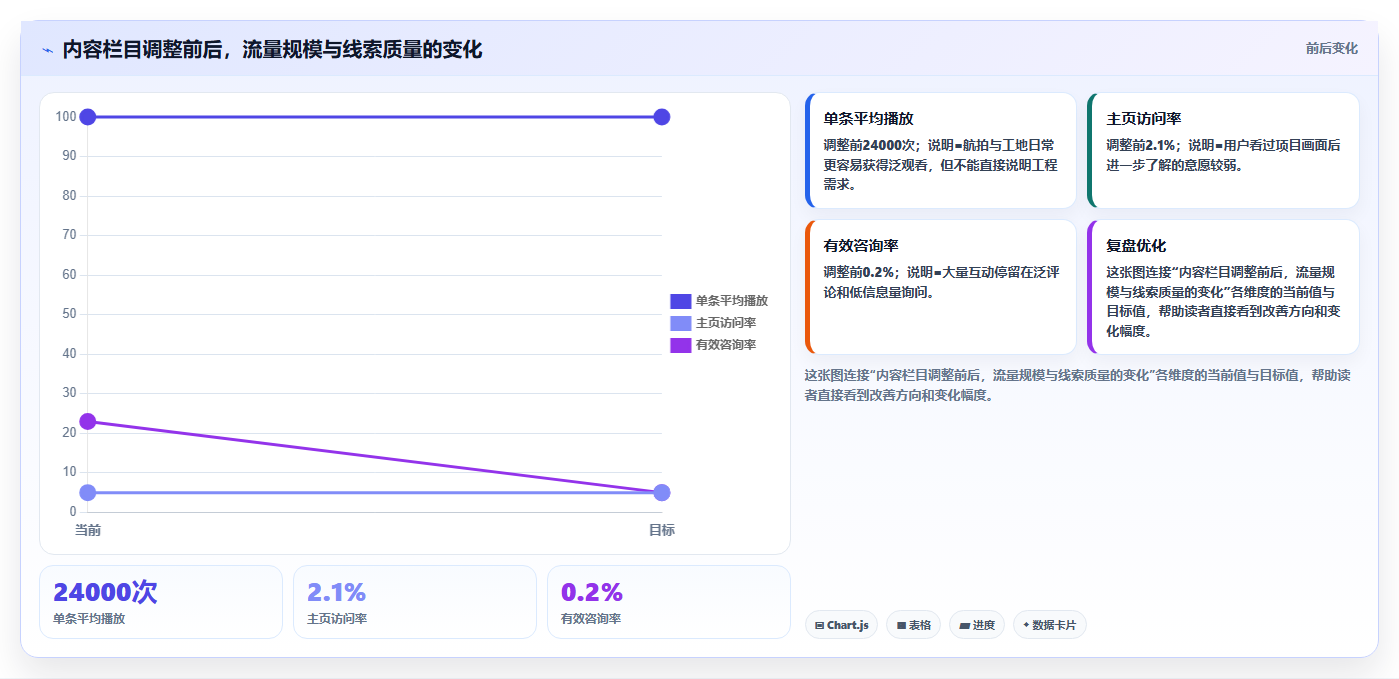Open the 有效咨询率 info card heading
1399x679 pixels.
click(x=861, y=245)
